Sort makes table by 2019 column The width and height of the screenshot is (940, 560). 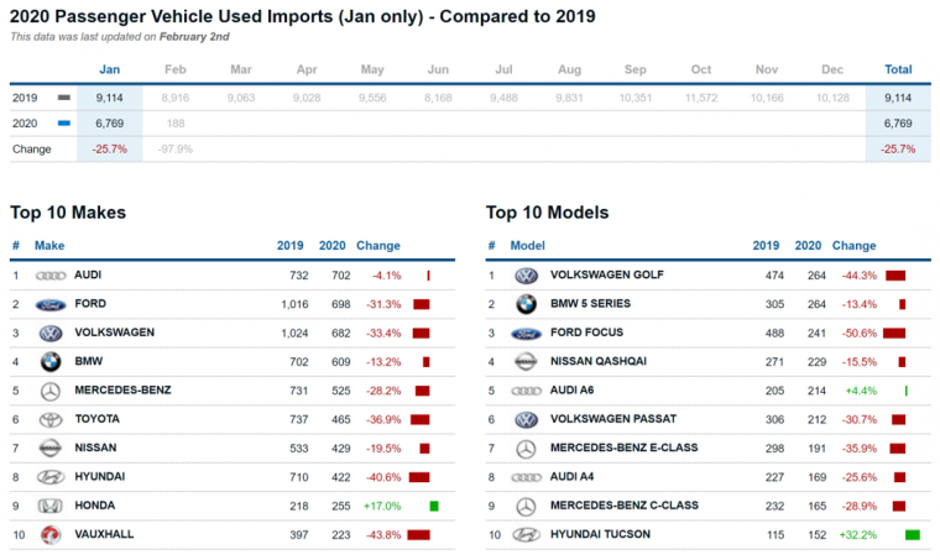tap(290, 246)
